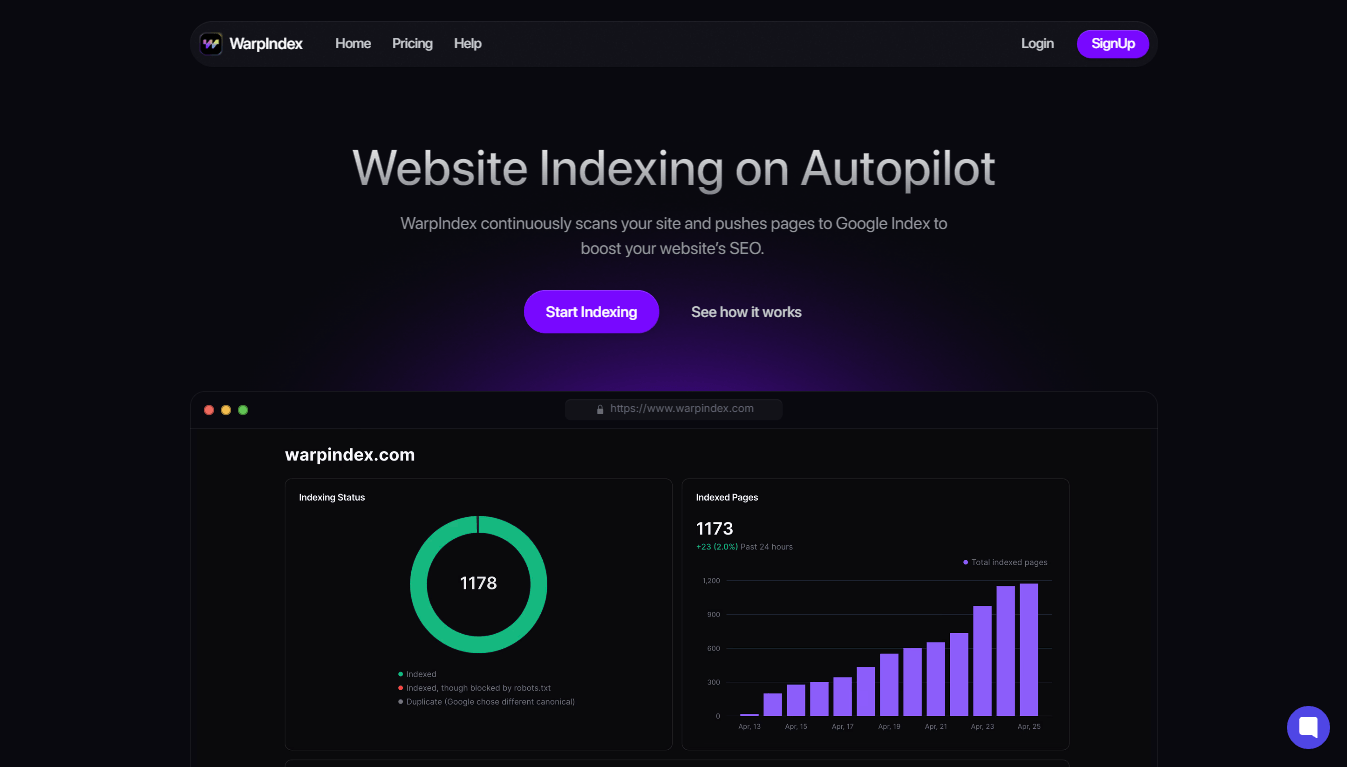
Task: Click the bar above Apr. 15 label
Action: pos(796,700)
